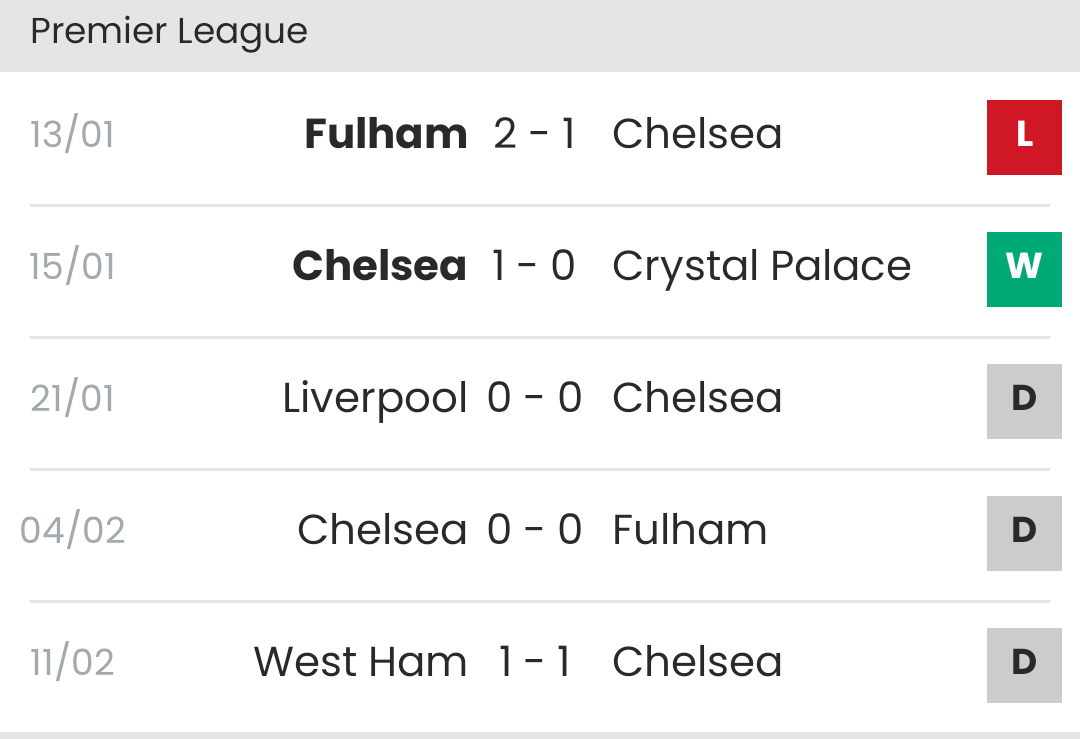Open the 1 - 1 score result
The image size is (1080, 739).
(535, 662)
